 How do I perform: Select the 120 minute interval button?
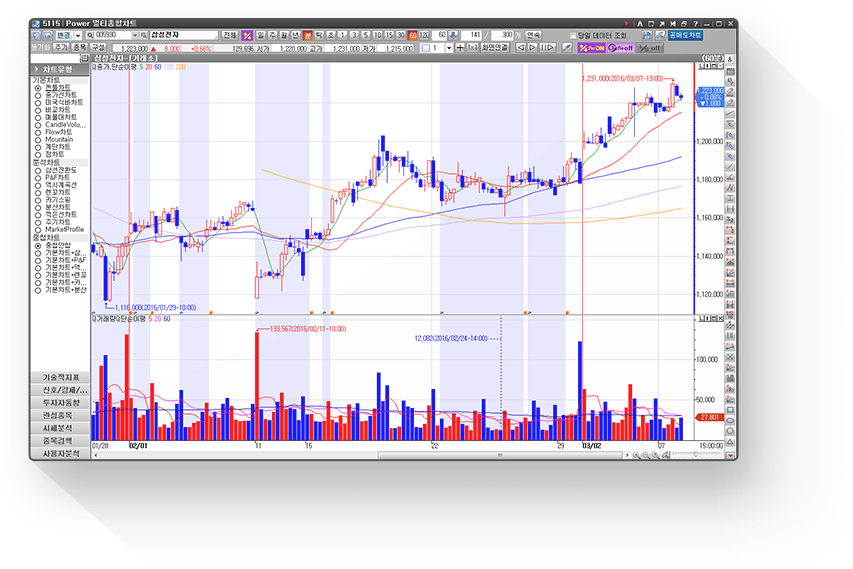click(x=424, y=35)
